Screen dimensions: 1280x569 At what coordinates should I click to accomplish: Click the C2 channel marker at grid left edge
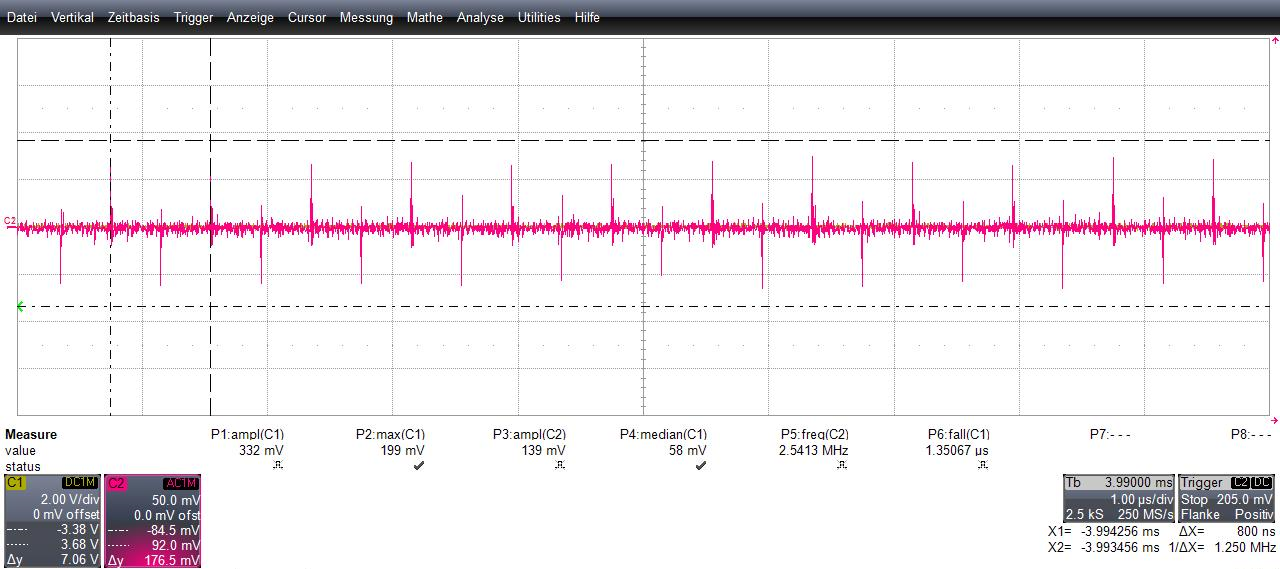(x=10, y=221)
